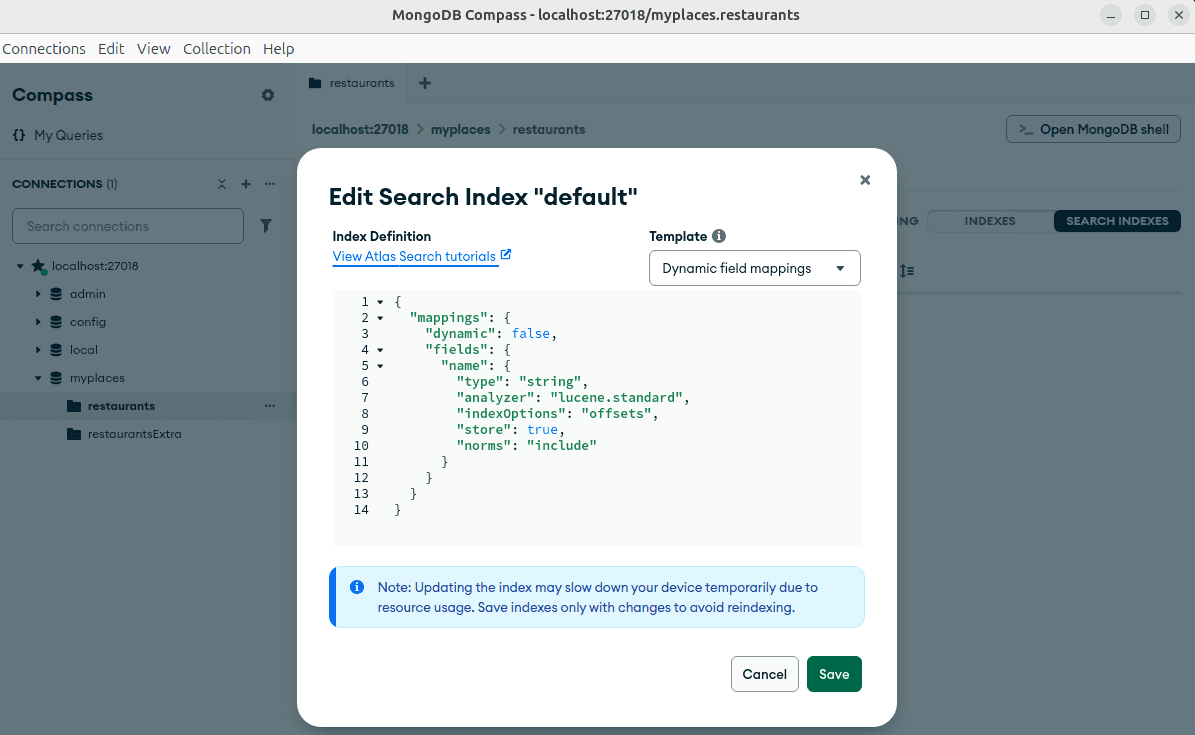The width and height of the screenshot is (1195, 735).
Task: Open the Collection menu
Action: 217,48
